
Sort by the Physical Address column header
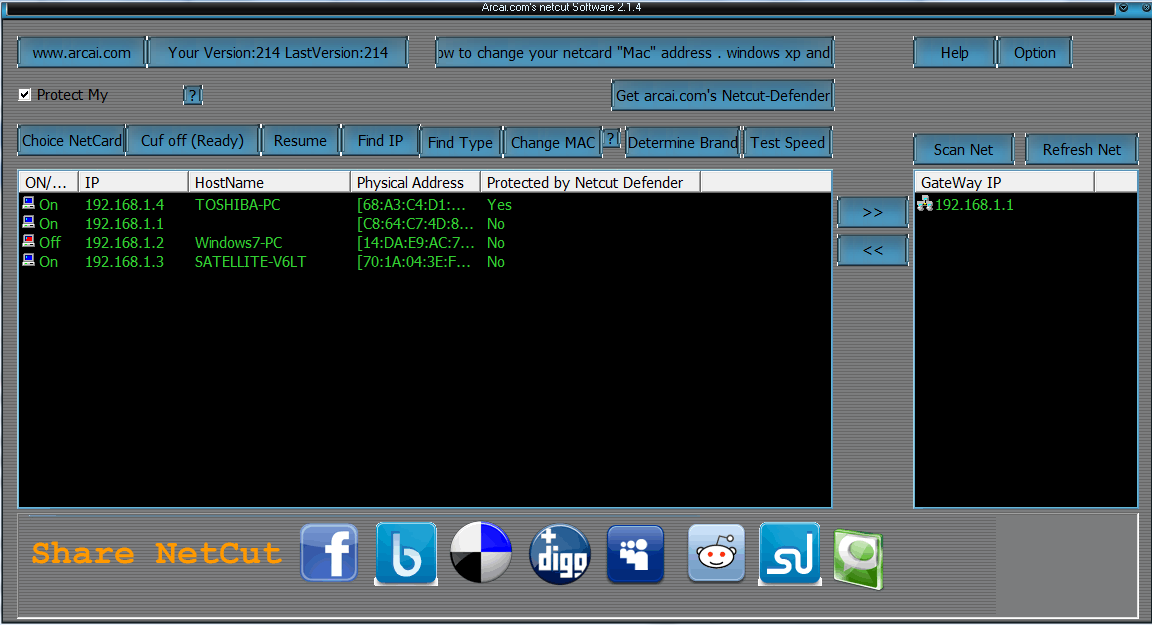pos(415,182)
